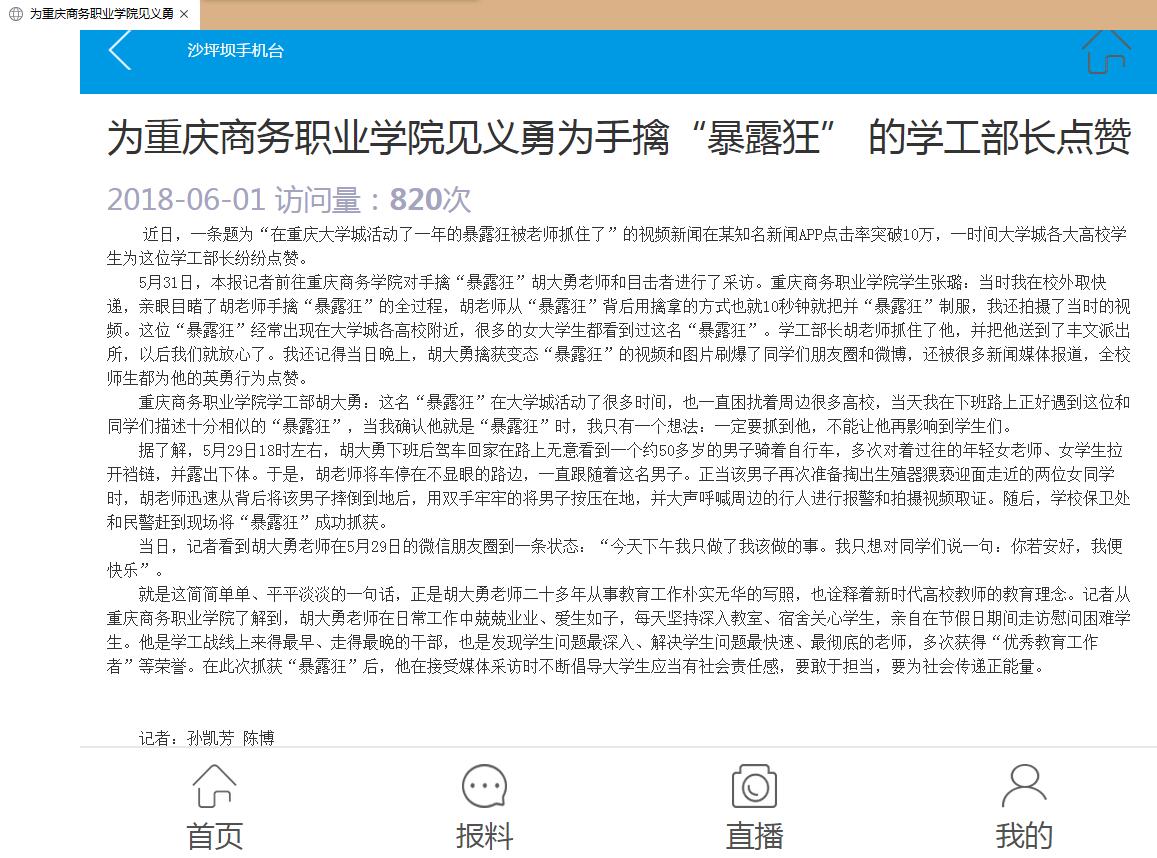
Task: Click the first paragraph starting with 近日
Action: pos(617,246)
